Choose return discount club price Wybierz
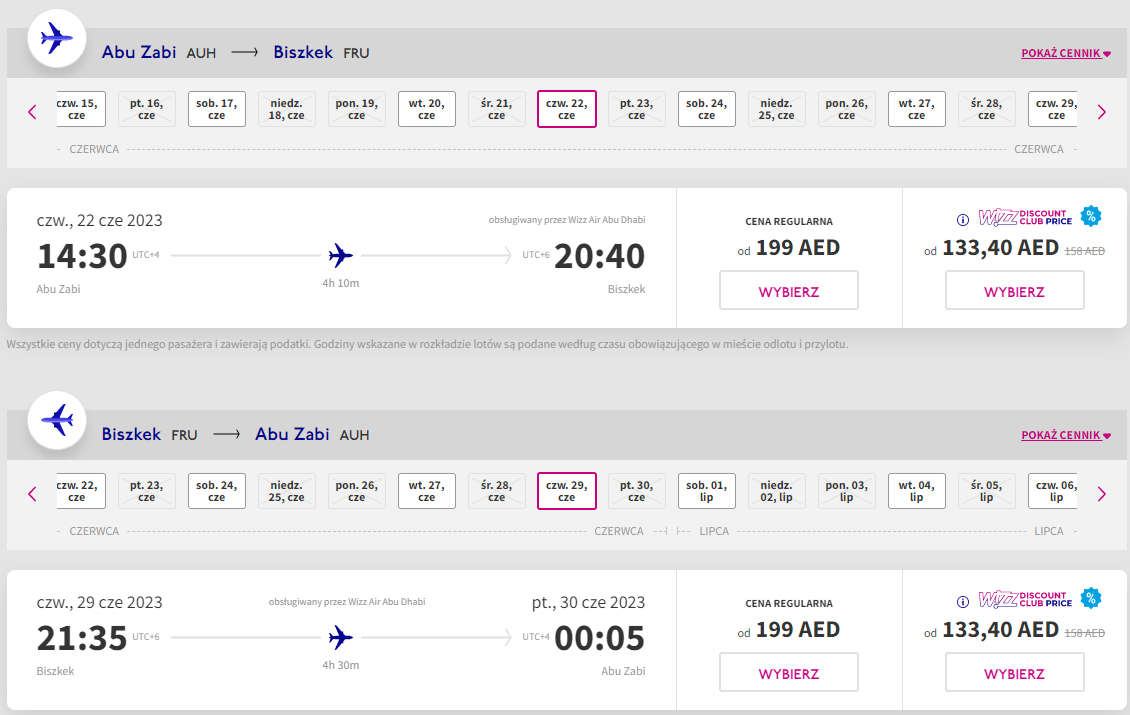This screenshot has height=715, width=1130. (1015, 672)
